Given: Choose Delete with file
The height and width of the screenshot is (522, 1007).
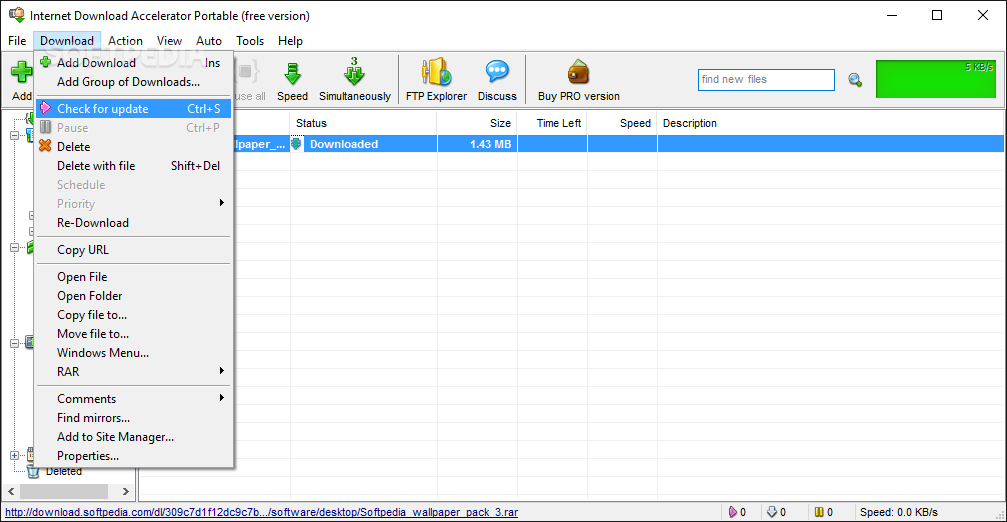Looking at the screenshot, I should 134,166.
